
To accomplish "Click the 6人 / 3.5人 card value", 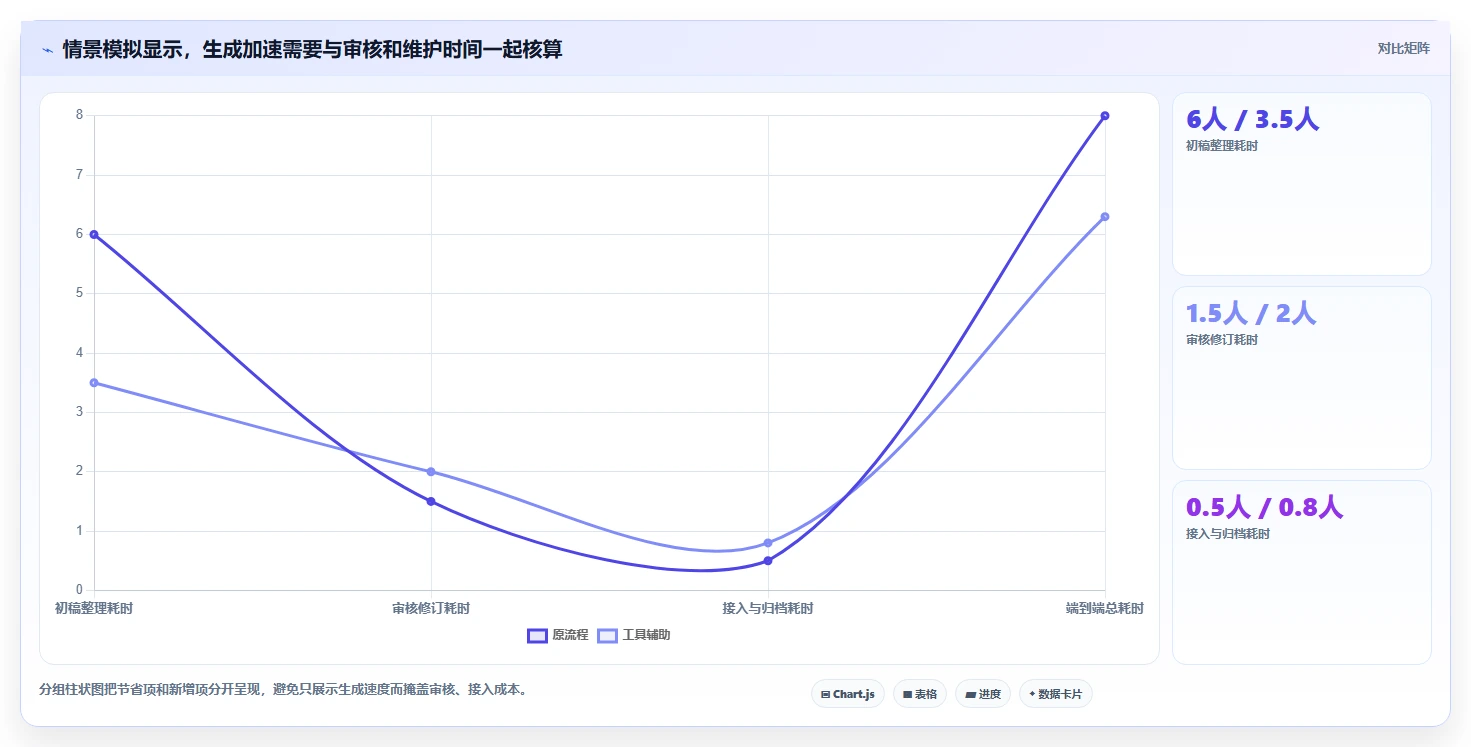I will (1253, 119).
